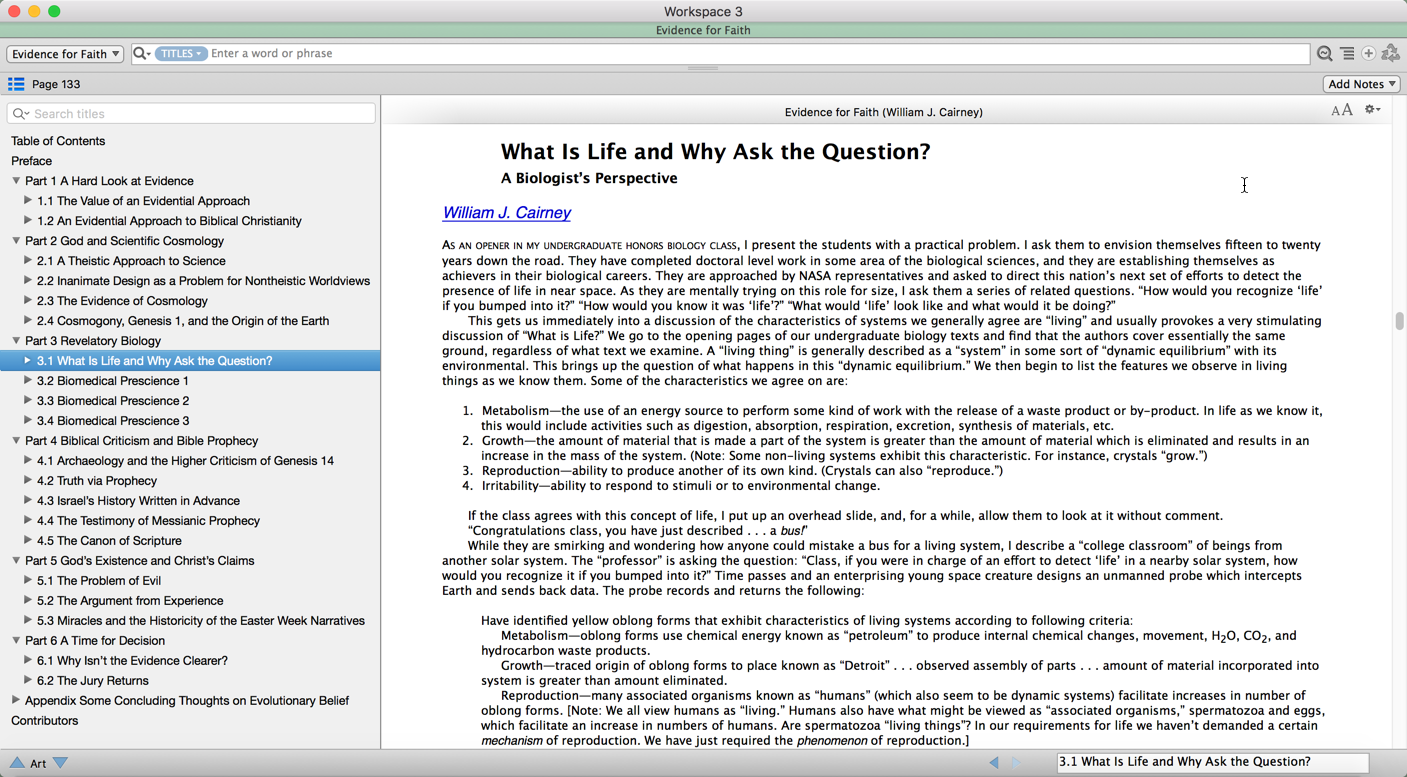Collapse Part 2 God and Scientific Cosmology triangle

pyautogui.click(x=16, y=241)
